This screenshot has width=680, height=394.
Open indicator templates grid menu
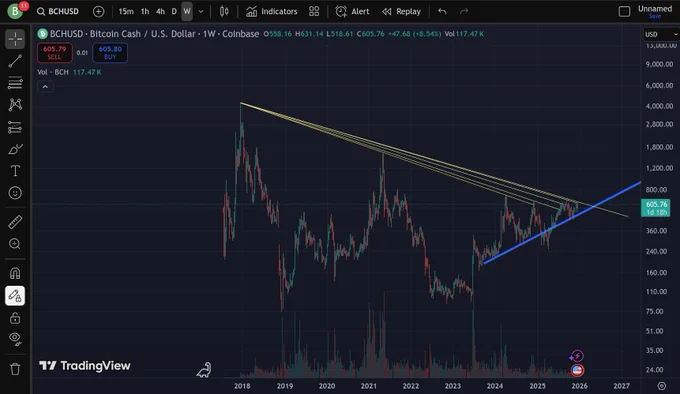[314, 12]
